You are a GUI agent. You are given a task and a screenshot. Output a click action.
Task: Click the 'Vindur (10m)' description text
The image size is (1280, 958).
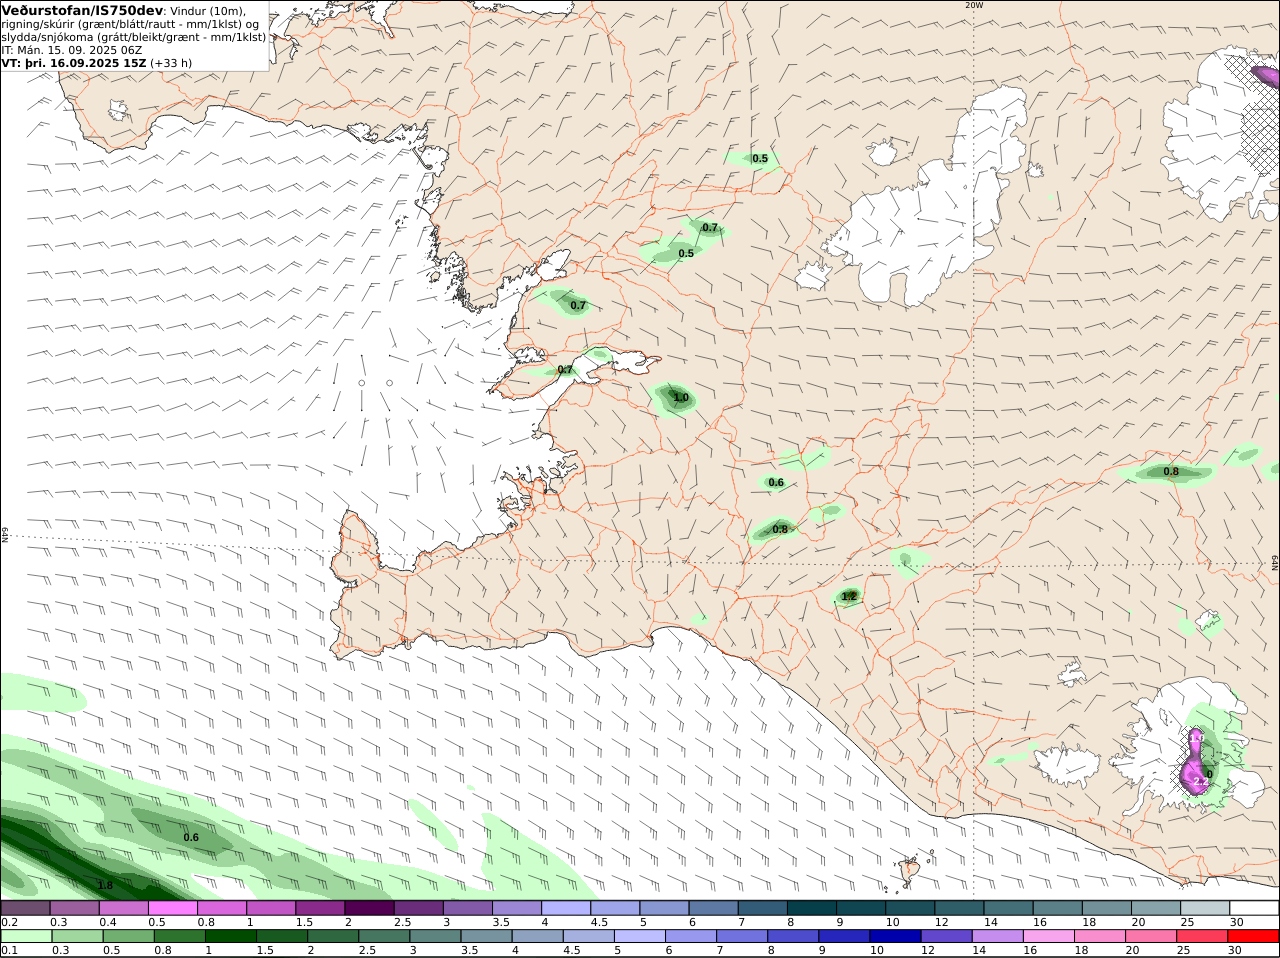tap(207, 11)
